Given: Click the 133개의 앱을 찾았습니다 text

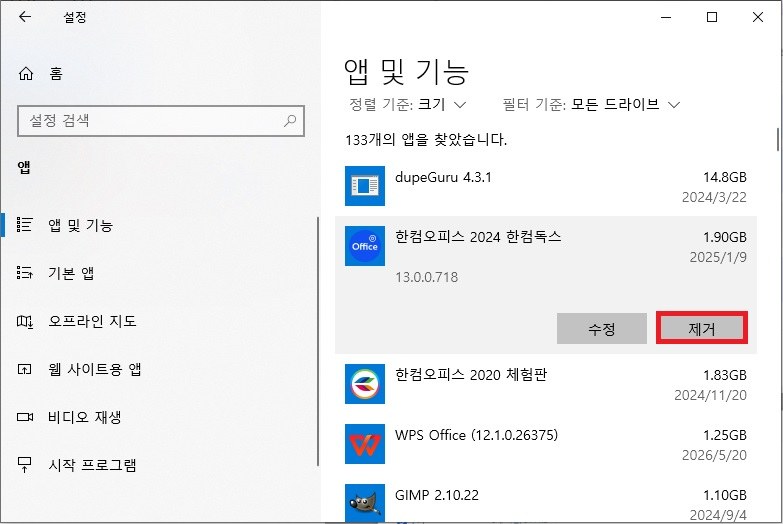Looking at the screenshot, I should [426, 139].
